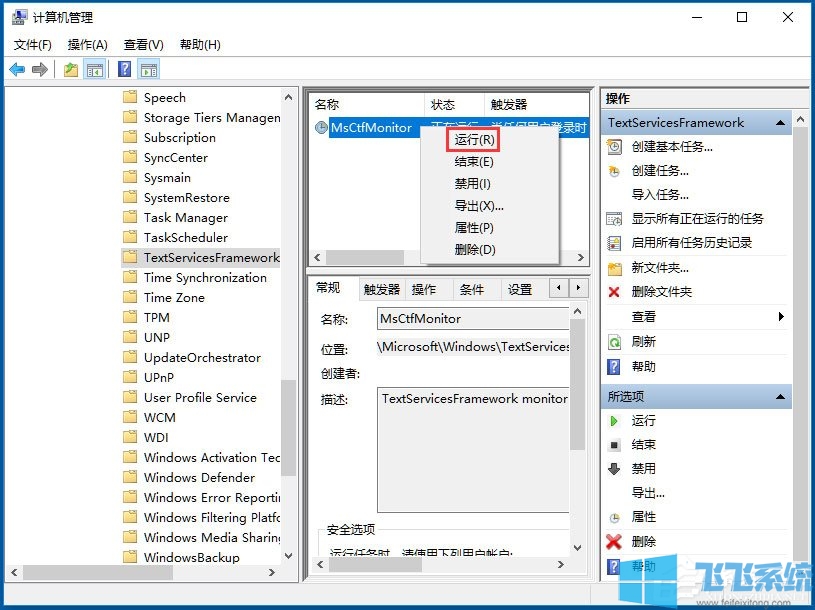Image resolution: width=815 pixels, height=610 pixels.
Task: Click the back navigation arrow icon
Action: (15, 69)
